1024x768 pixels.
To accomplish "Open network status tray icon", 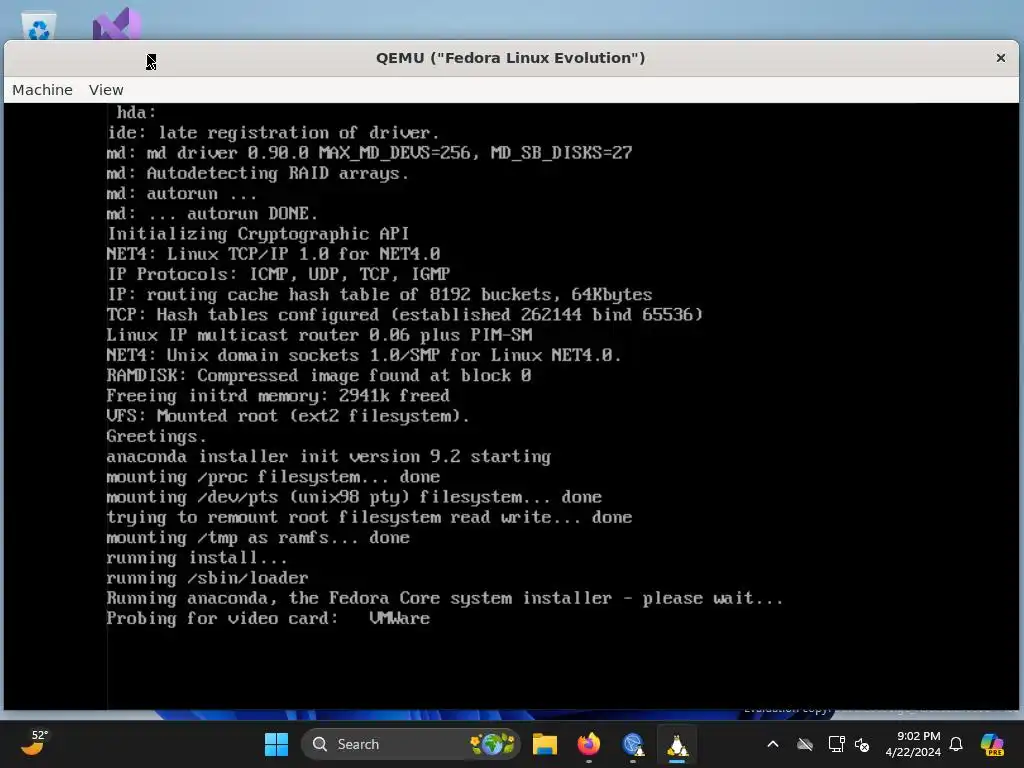I will [x=836, y=744].
